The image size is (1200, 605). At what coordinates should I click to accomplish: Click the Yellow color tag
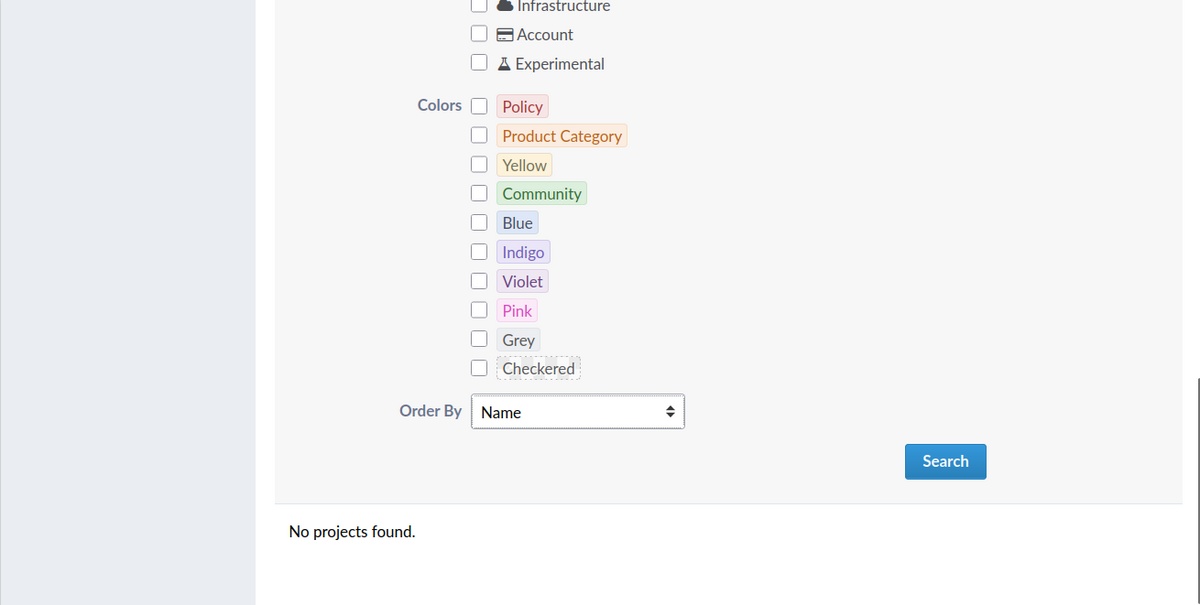click(524, 165)
